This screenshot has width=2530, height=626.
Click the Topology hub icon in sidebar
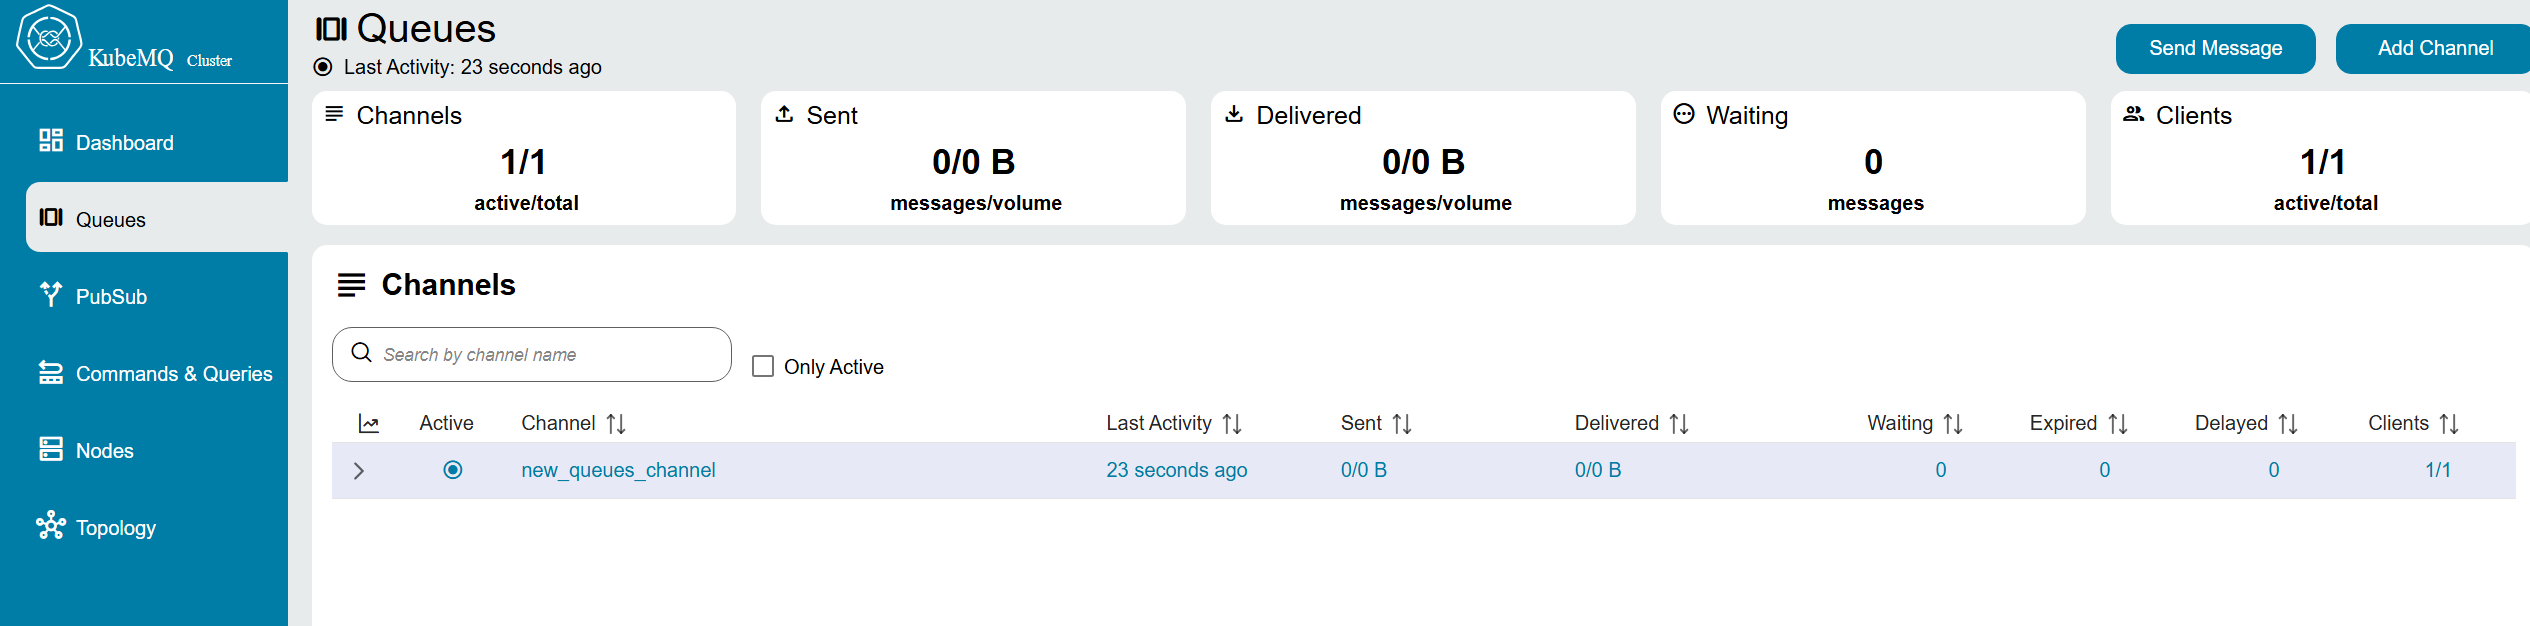coord(51,526)
